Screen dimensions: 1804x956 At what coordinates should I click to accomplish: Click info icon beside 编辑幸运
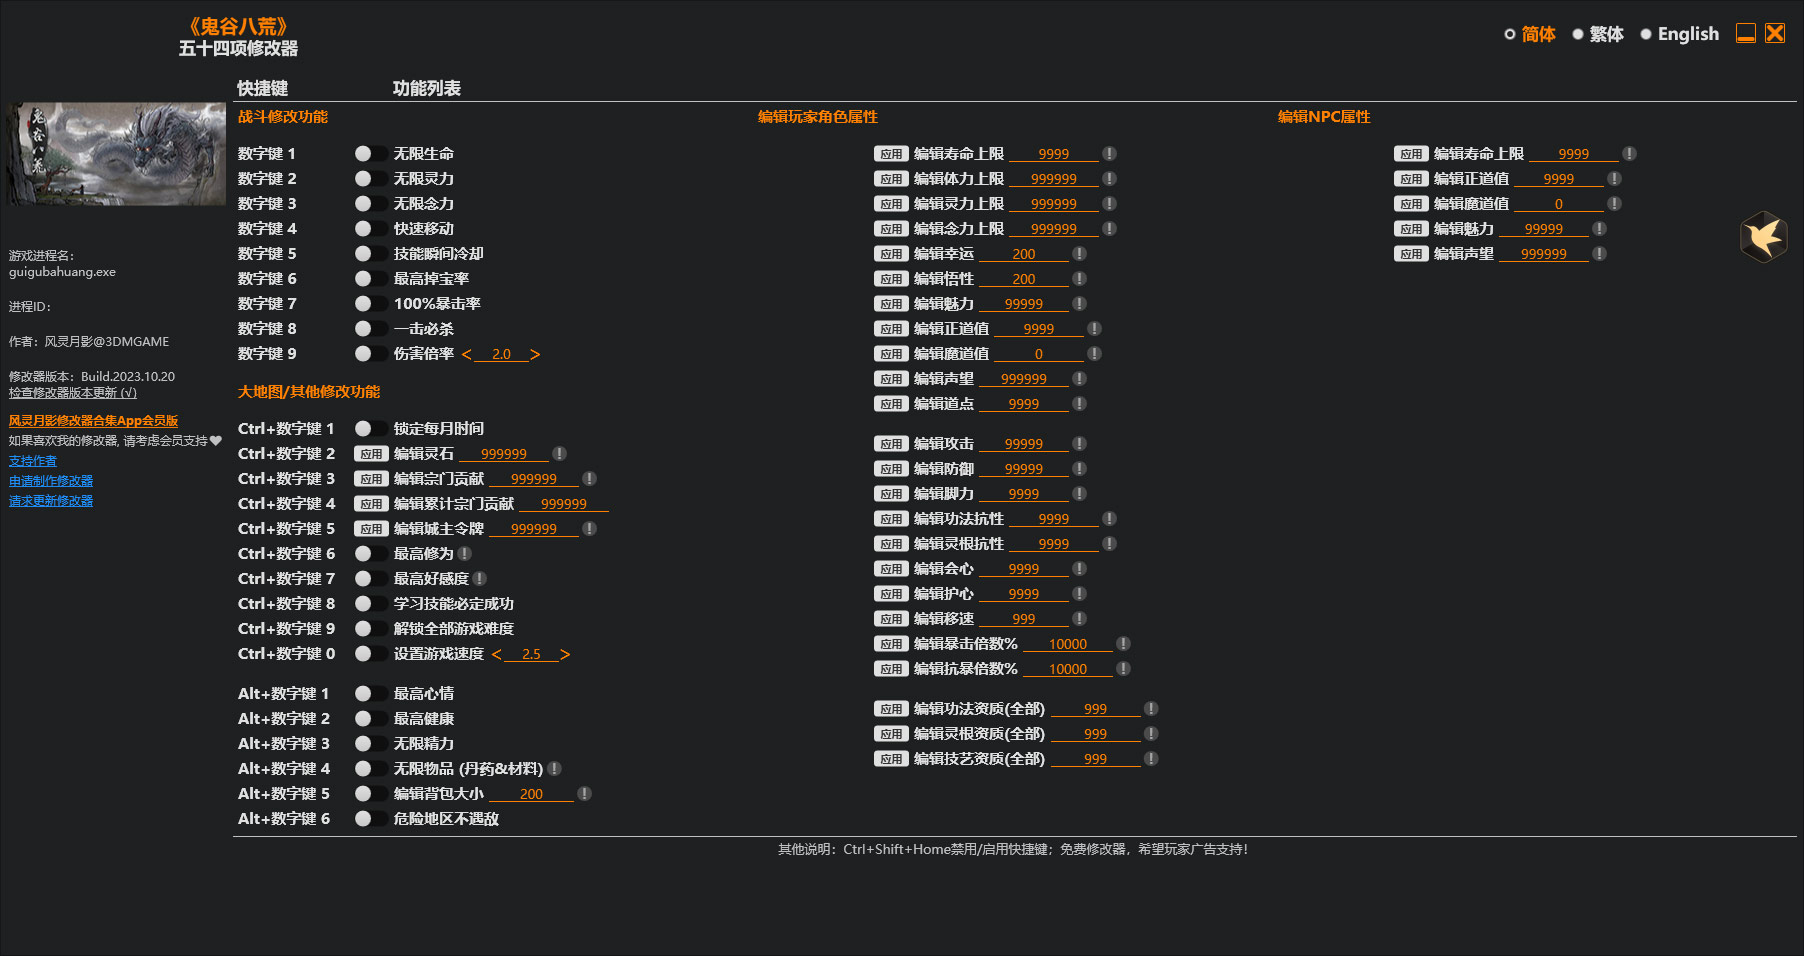click(1079, 254)
